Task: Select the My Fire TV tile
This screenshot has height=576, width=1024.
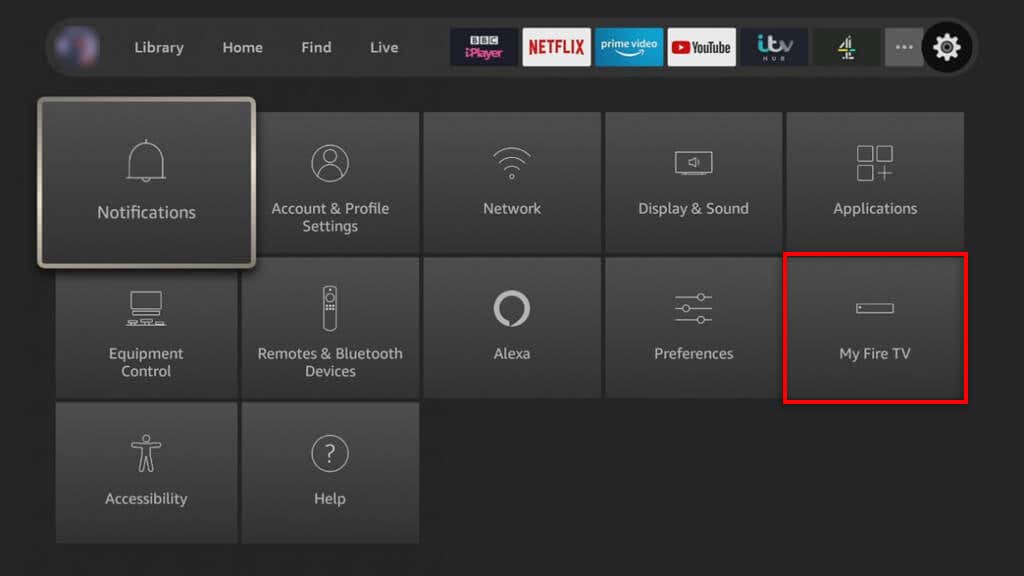Action: (x=875, y=328)
